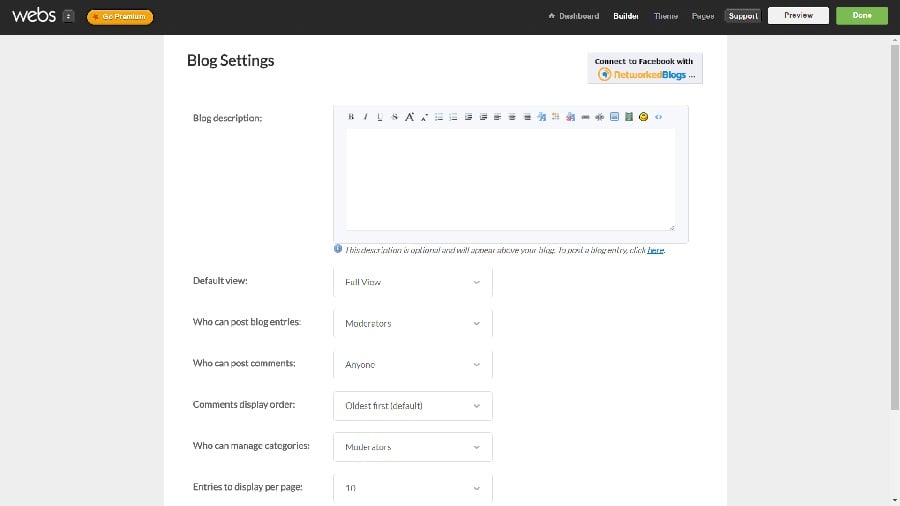Click the green Done button
This screenshot has height=506, width=900.
tap(862, 16)
